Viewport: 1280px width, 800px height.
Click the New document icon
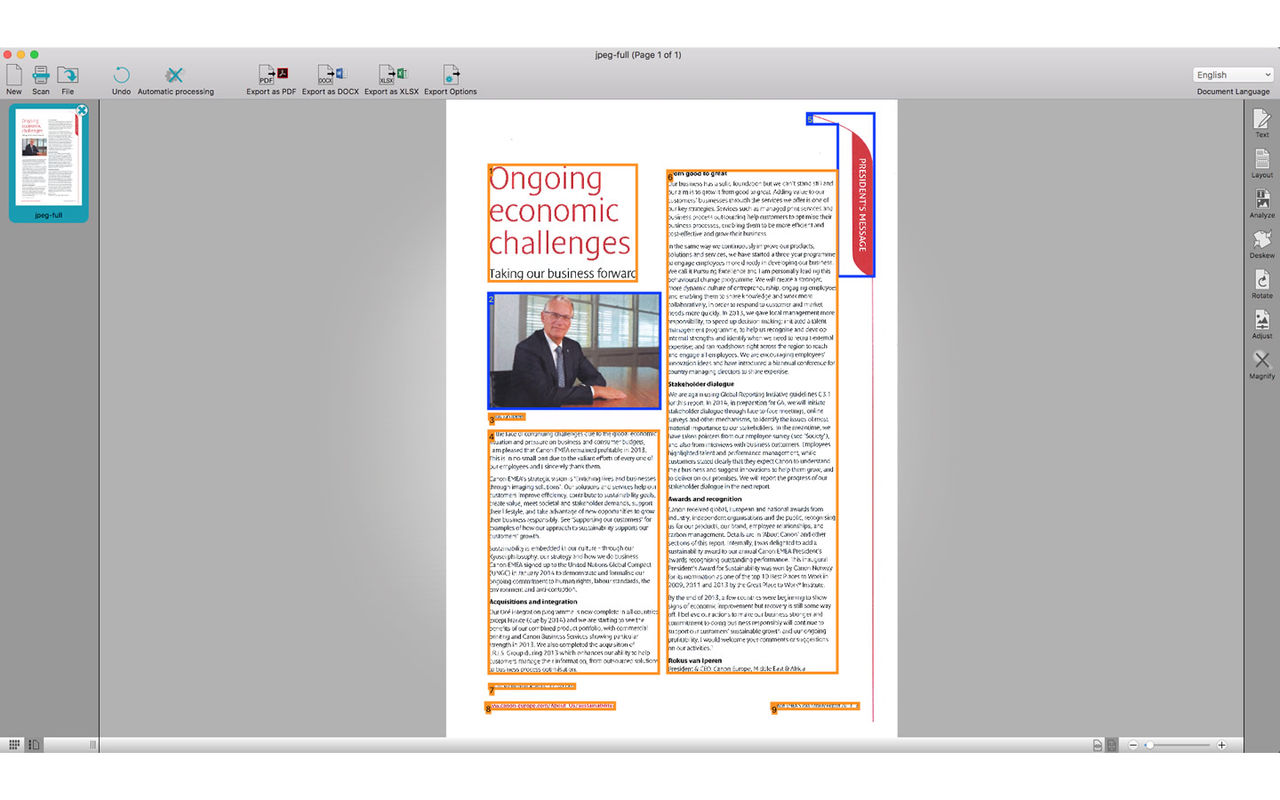coord(14,75)
